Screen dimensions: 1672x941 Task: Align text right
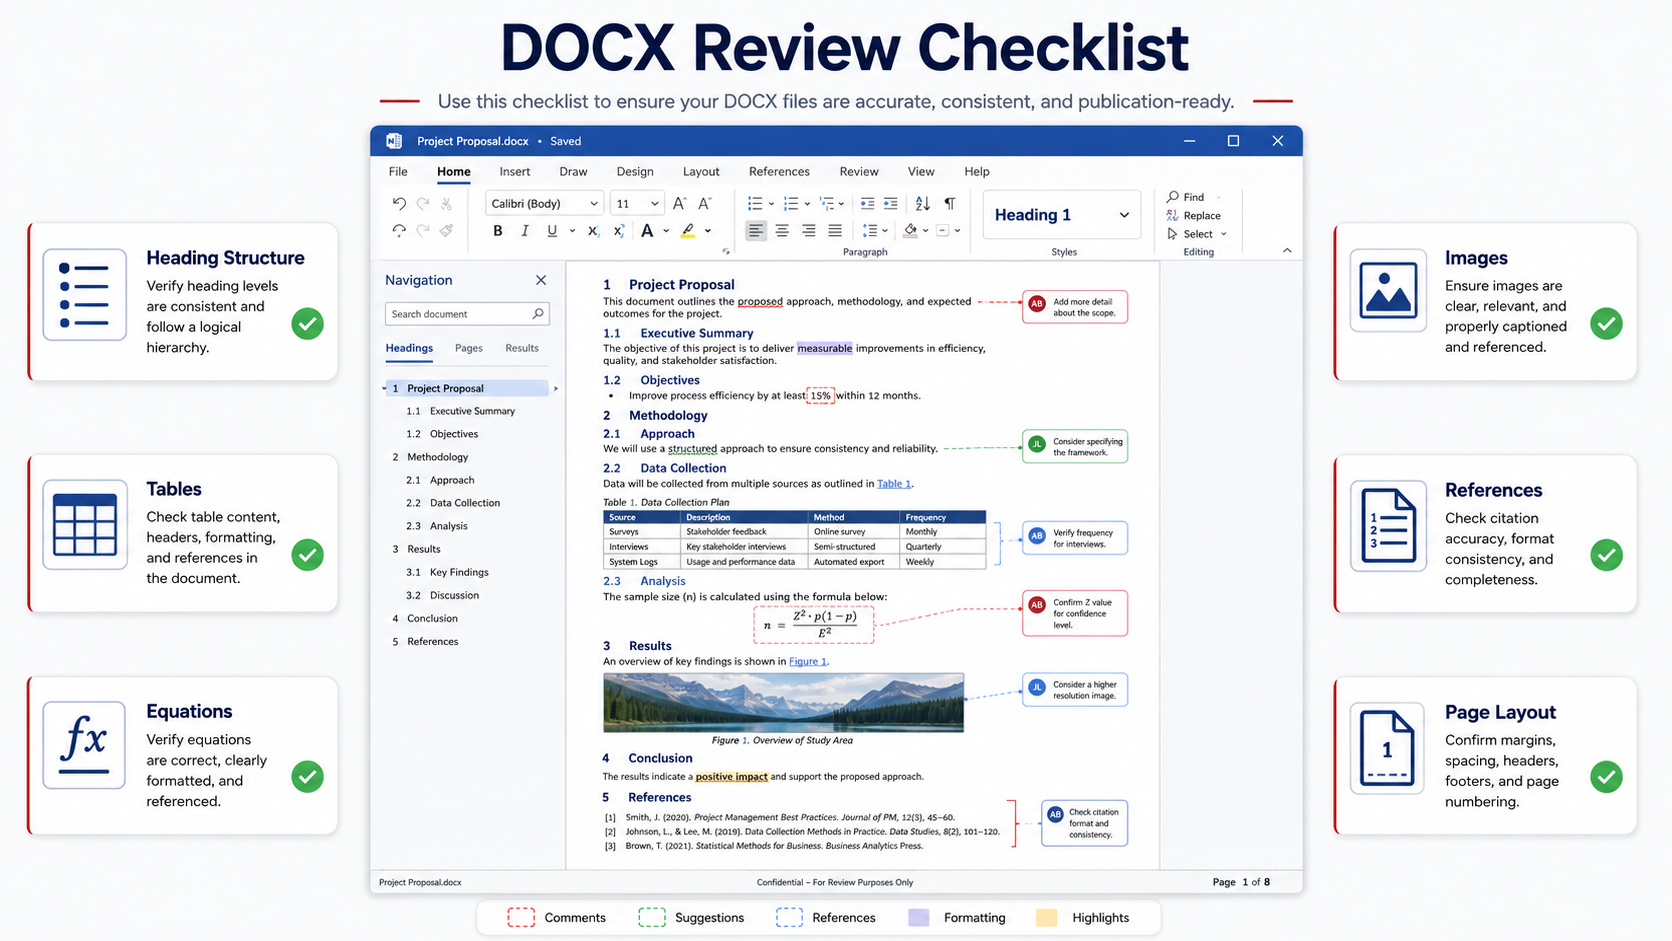(x=808, y=231)
